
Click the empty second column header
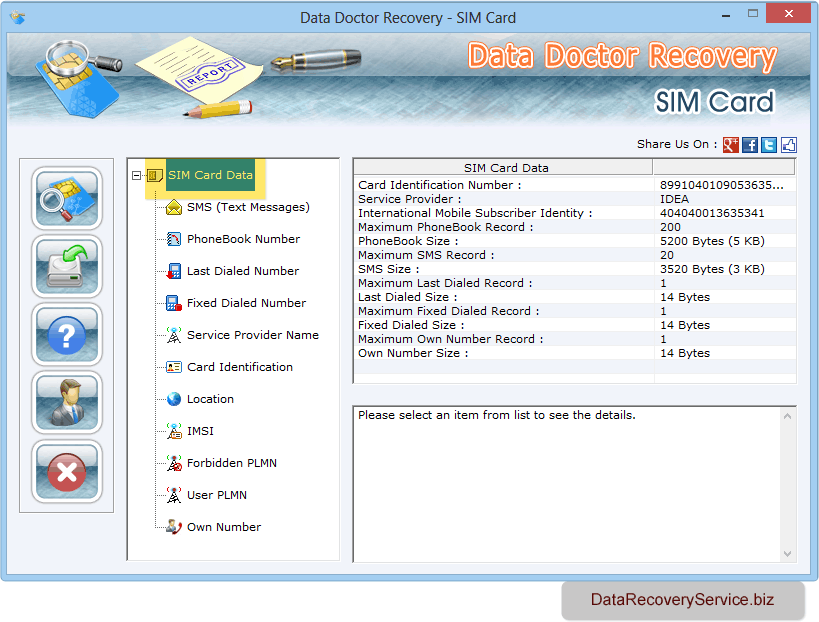click(724, 168)
